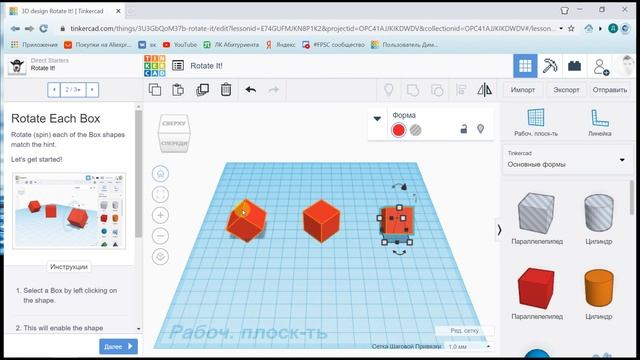The width and height of the screenshot is (640, 360).
Task: Fit all in view icon
Action: pos(160,194)
